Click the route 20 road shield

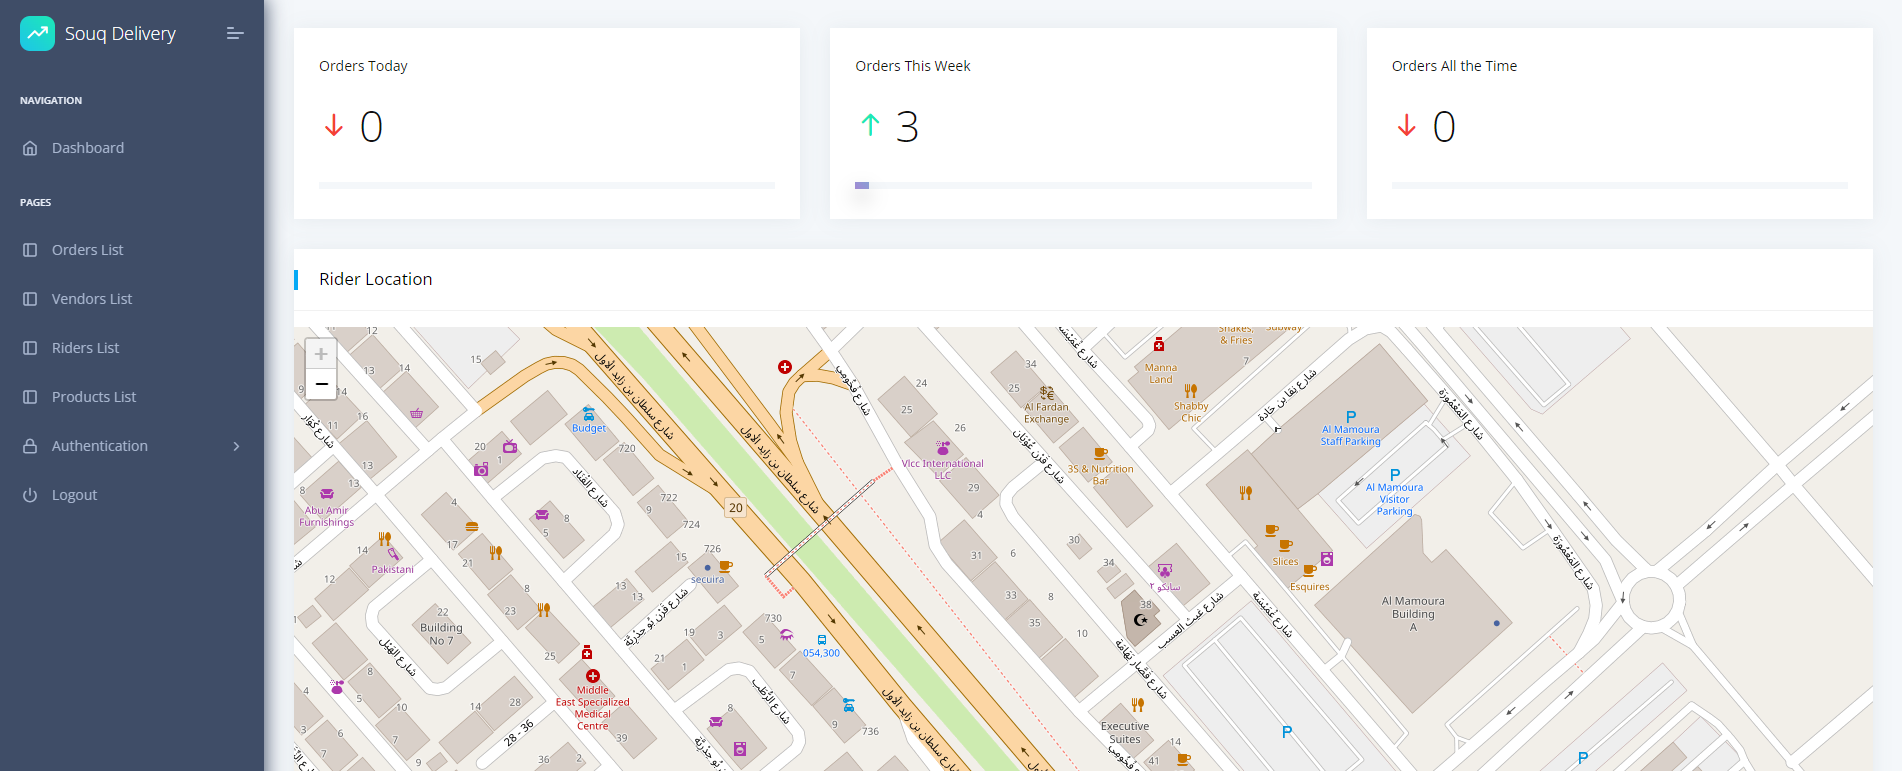(736, 508)
